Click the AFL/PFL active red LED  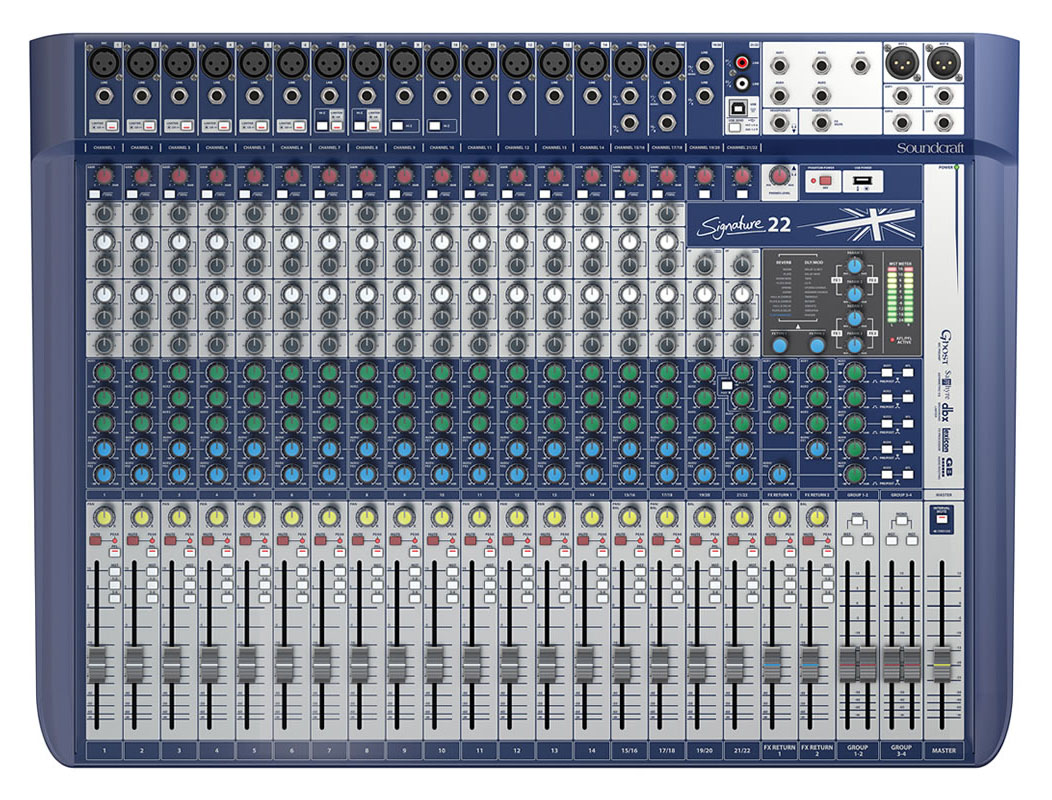[x=892, y=340]
